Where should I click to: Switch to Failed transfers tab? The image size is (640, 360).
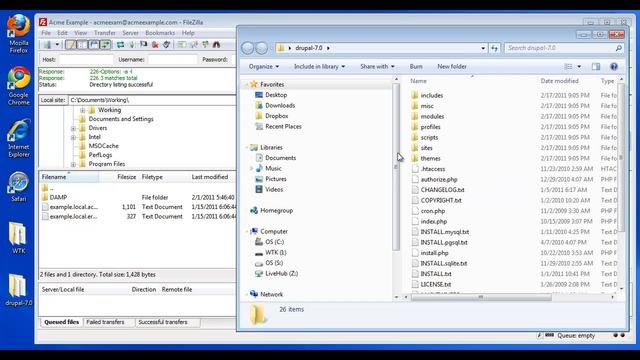(x=105, y=322)
